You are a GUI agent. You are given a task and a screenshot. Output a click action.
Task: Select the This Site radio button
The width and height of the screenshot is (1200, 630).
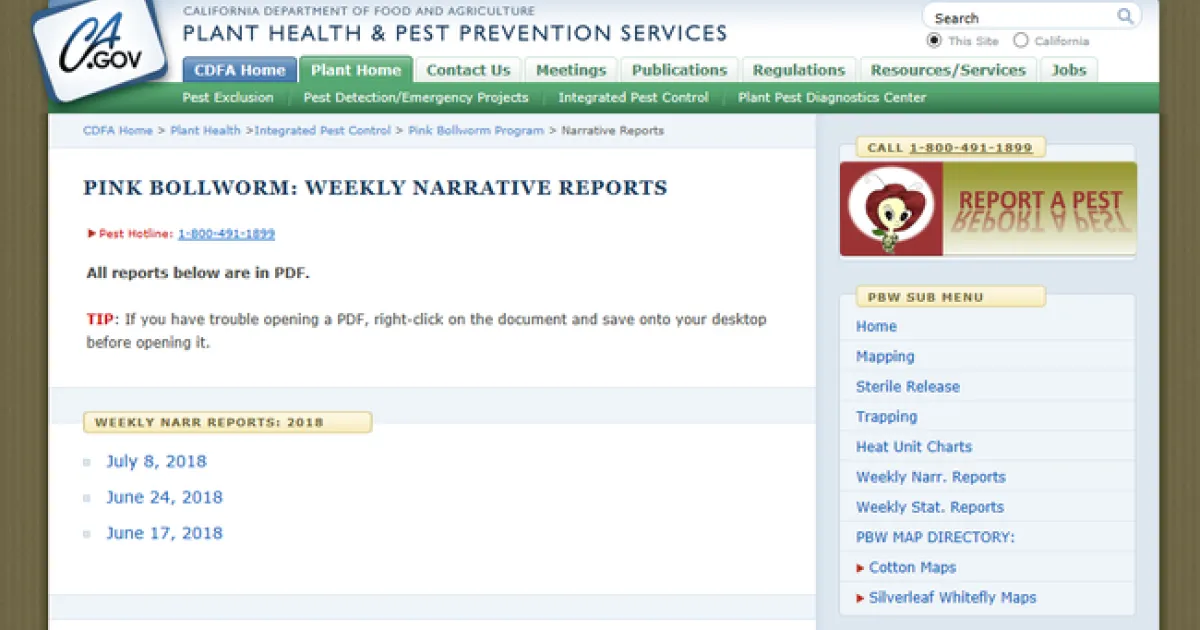(934, 41)
